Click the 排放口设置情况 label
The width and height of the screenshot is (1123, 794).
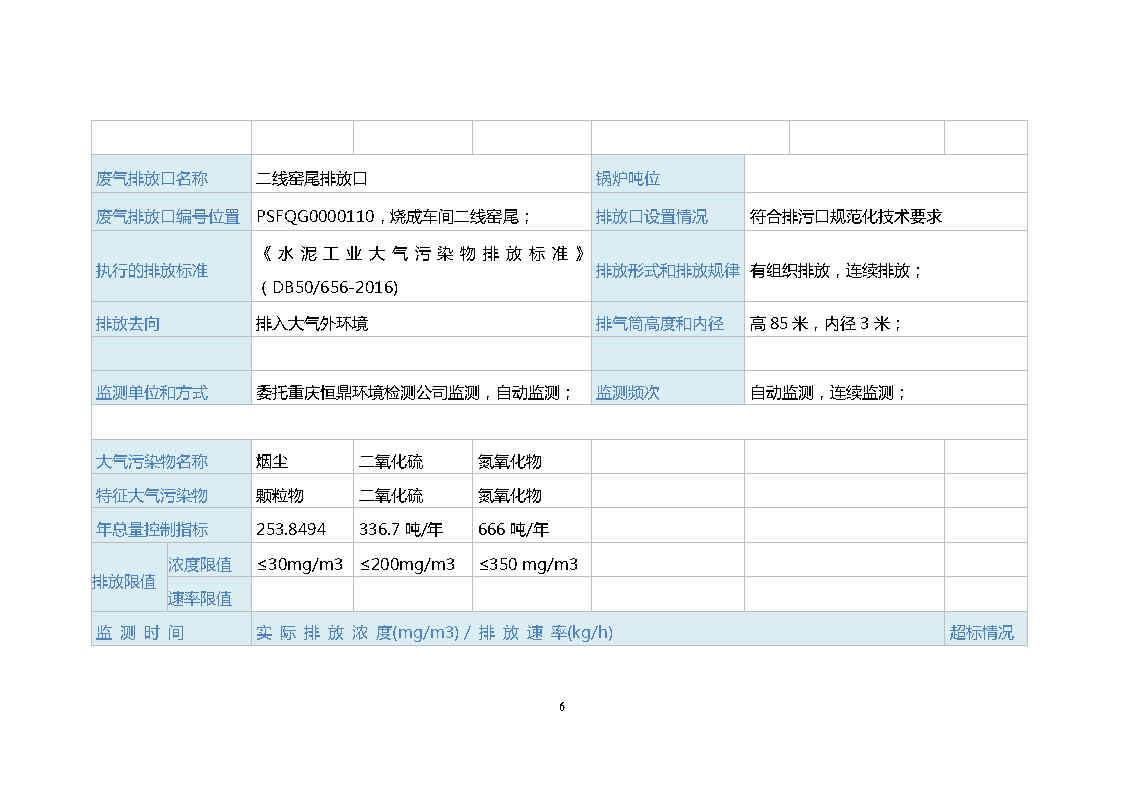(x=651, y=216)
